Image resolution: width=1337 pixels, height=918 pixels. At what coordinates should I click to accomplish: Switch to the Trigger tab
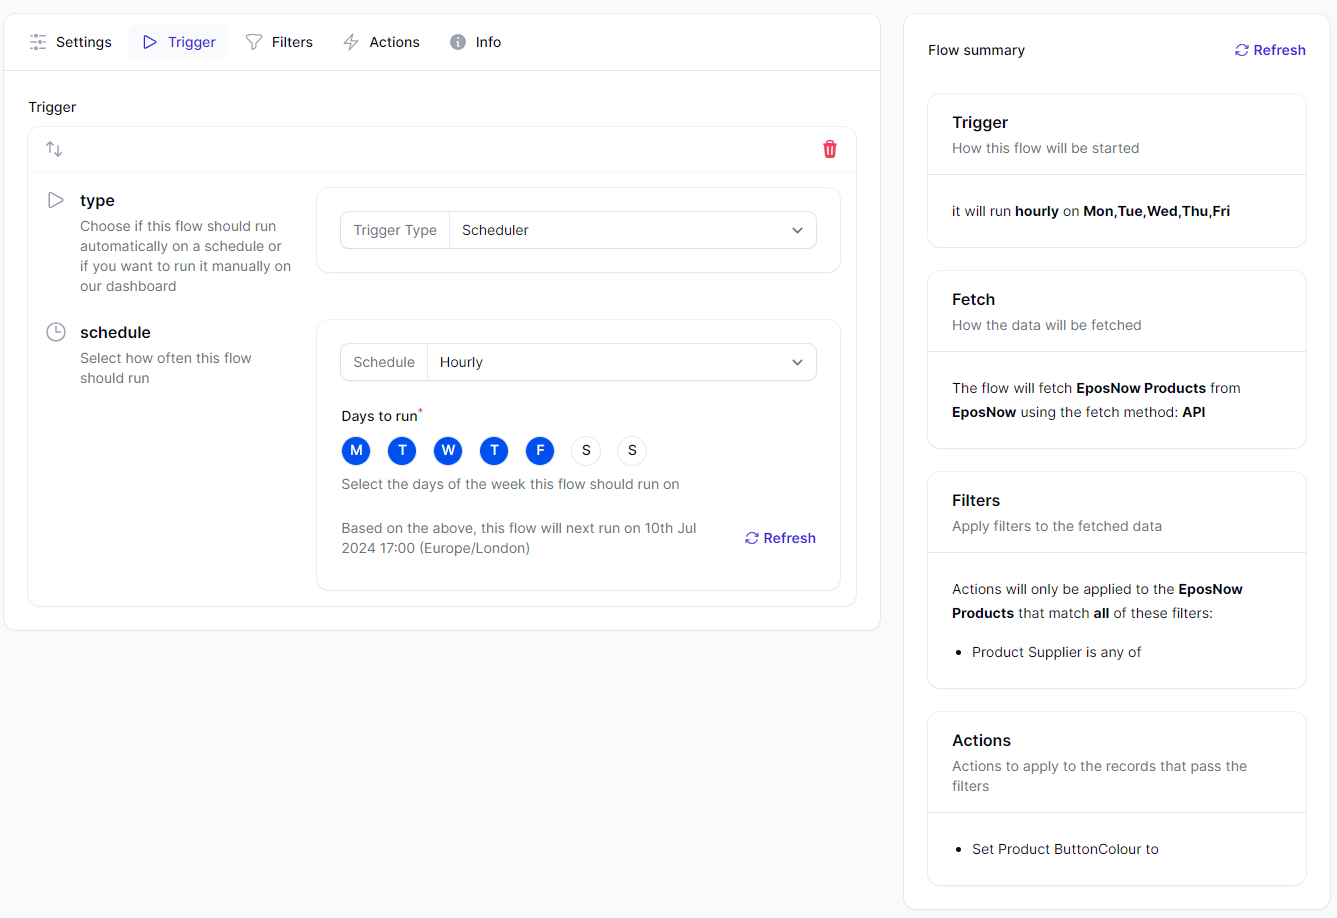coord(178,42)
